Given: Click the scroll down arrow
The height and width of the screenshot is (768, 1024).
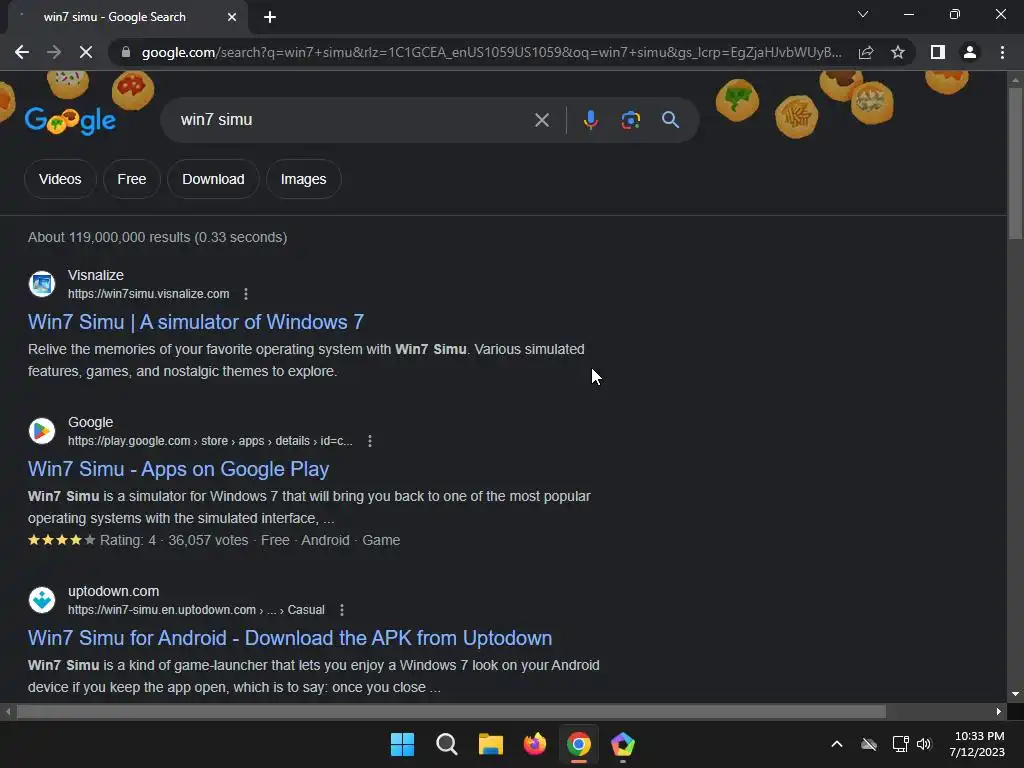Looking at the screenshot, I should [x=1015, y=694].
